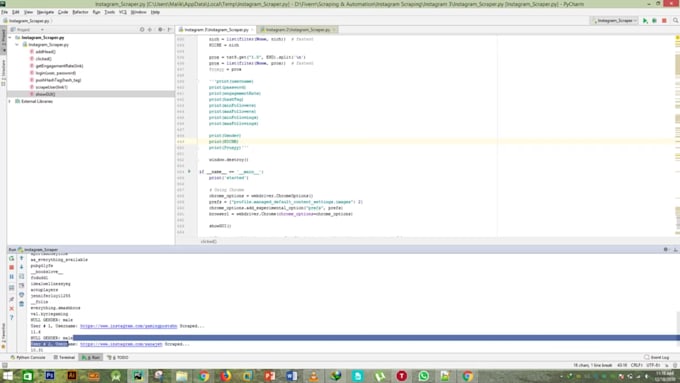Screen dimensions: 680x383
Task: Open the Navigate menu
Action: [x=45, y=12]
